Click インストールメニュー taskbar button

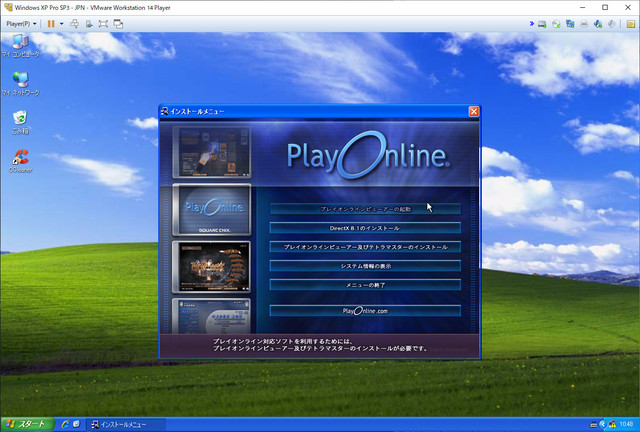pos(126,425)
